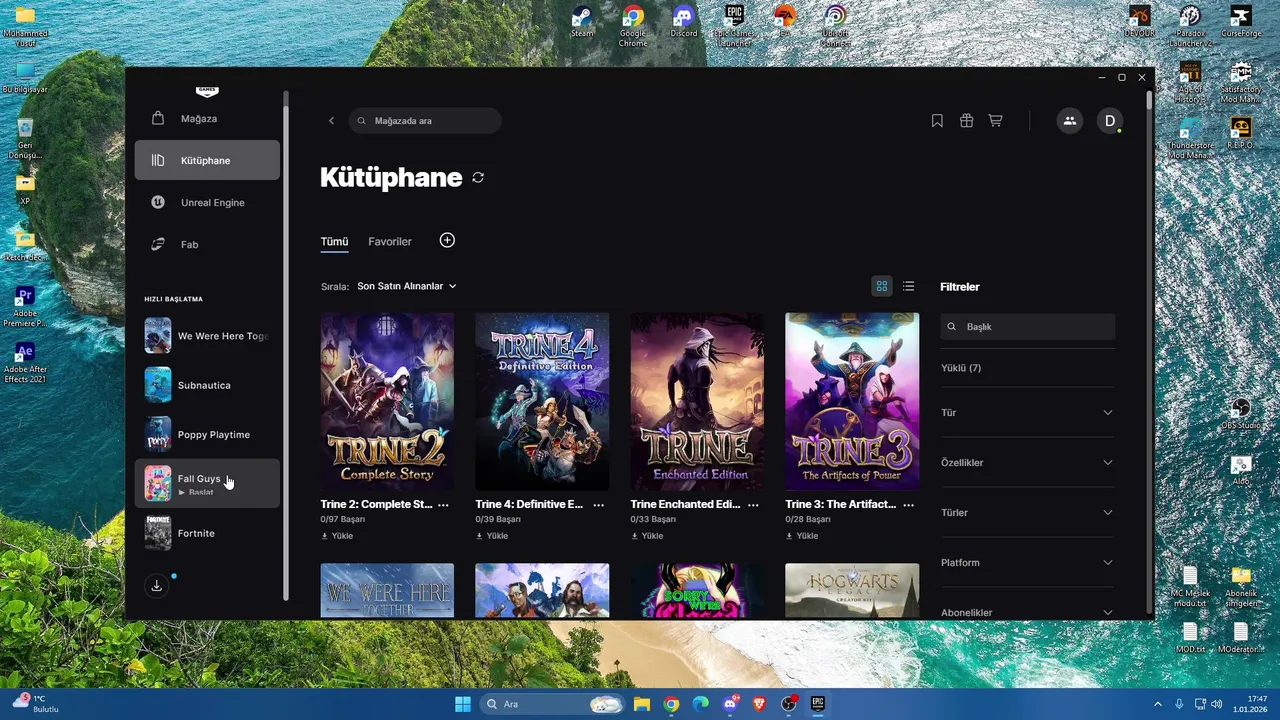This screenshot has height=720, width=1280.
Task: Open Trine 4: Definitive Edition cover
Action: [542, 401]
